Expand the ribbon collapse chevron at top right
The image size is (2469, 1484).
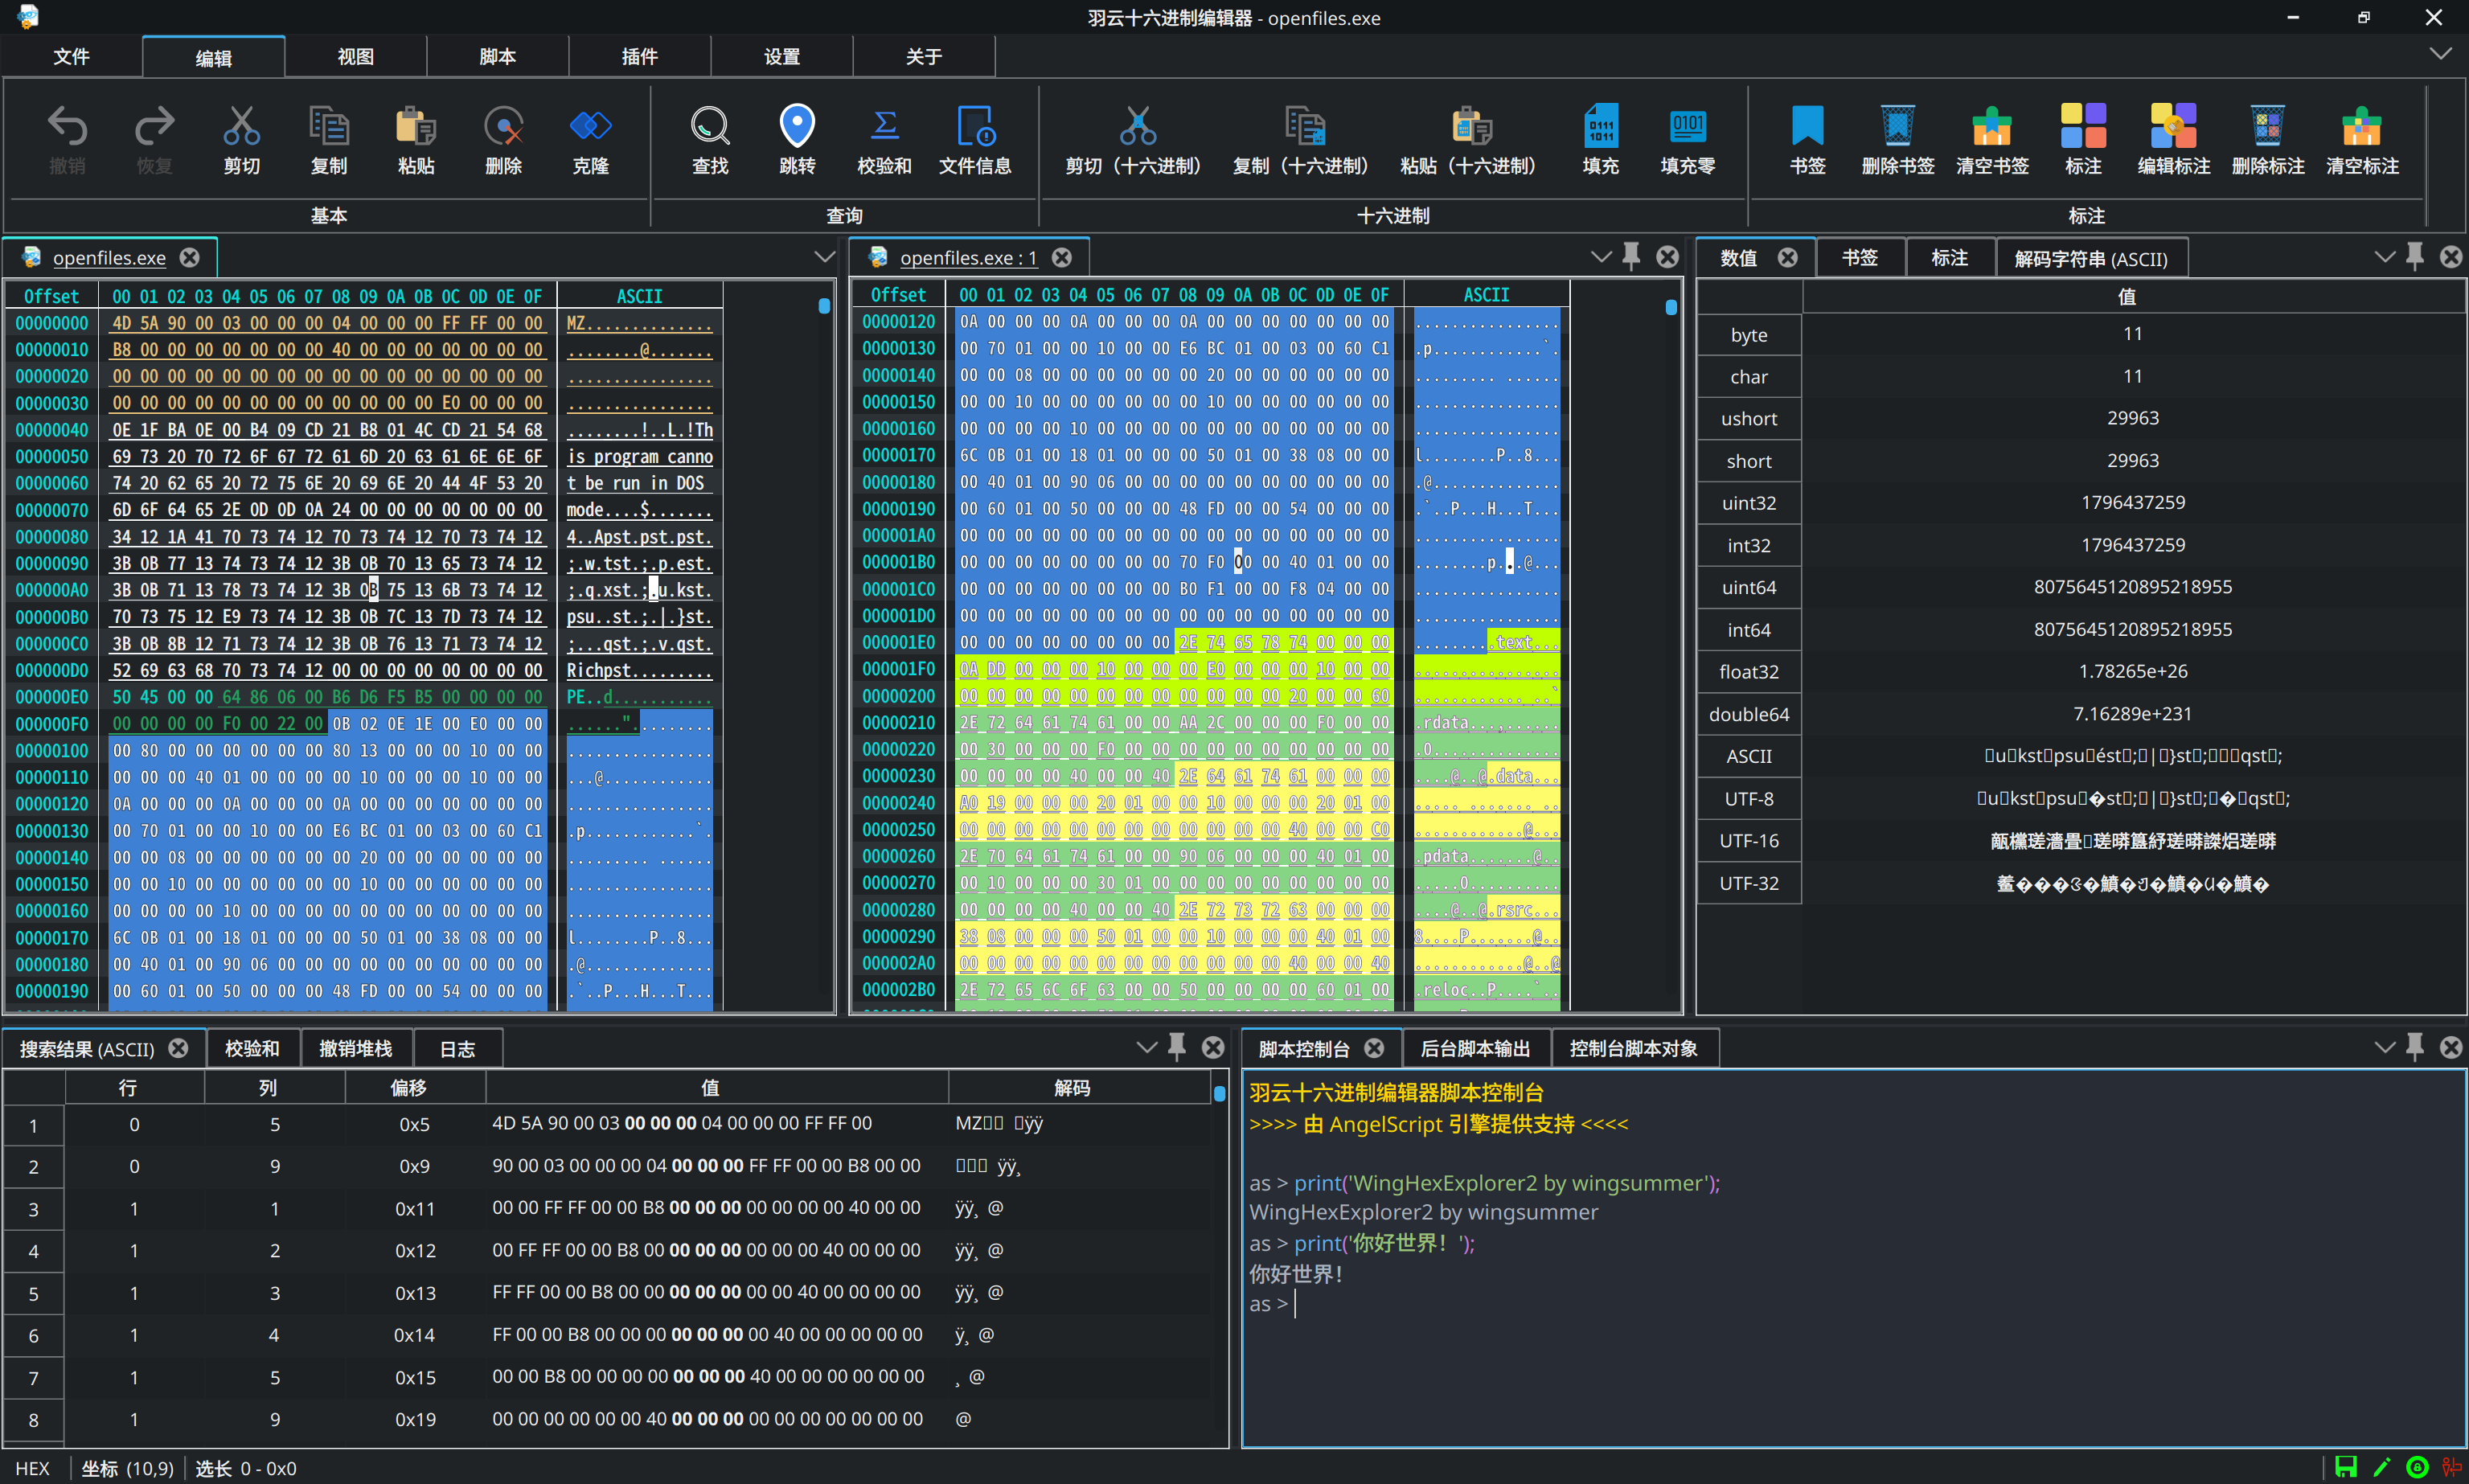pos(2440,54)
